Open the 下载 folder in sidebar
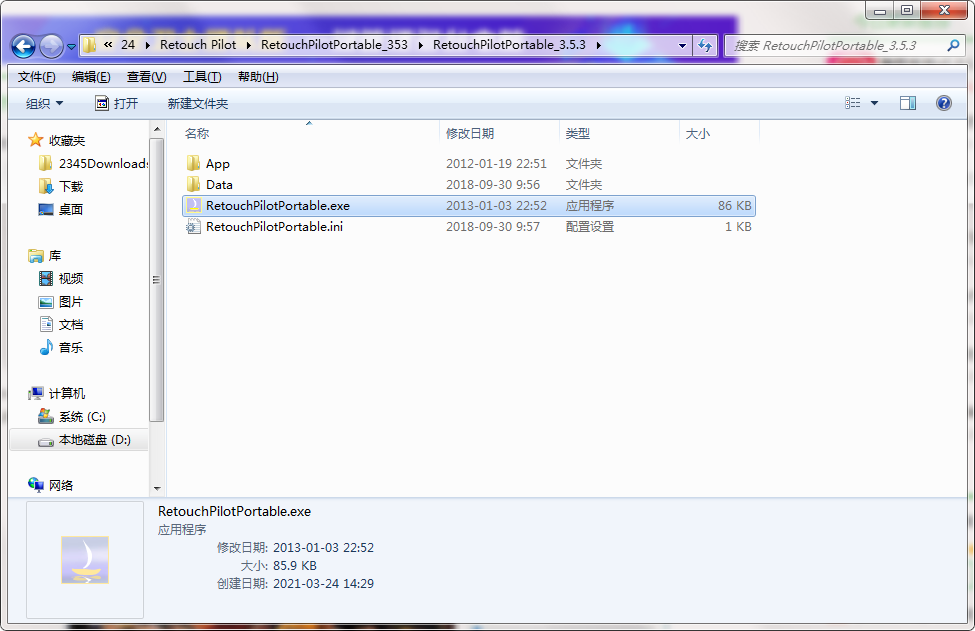The width and height of the screenshot is (975, 631). point(61,187)
